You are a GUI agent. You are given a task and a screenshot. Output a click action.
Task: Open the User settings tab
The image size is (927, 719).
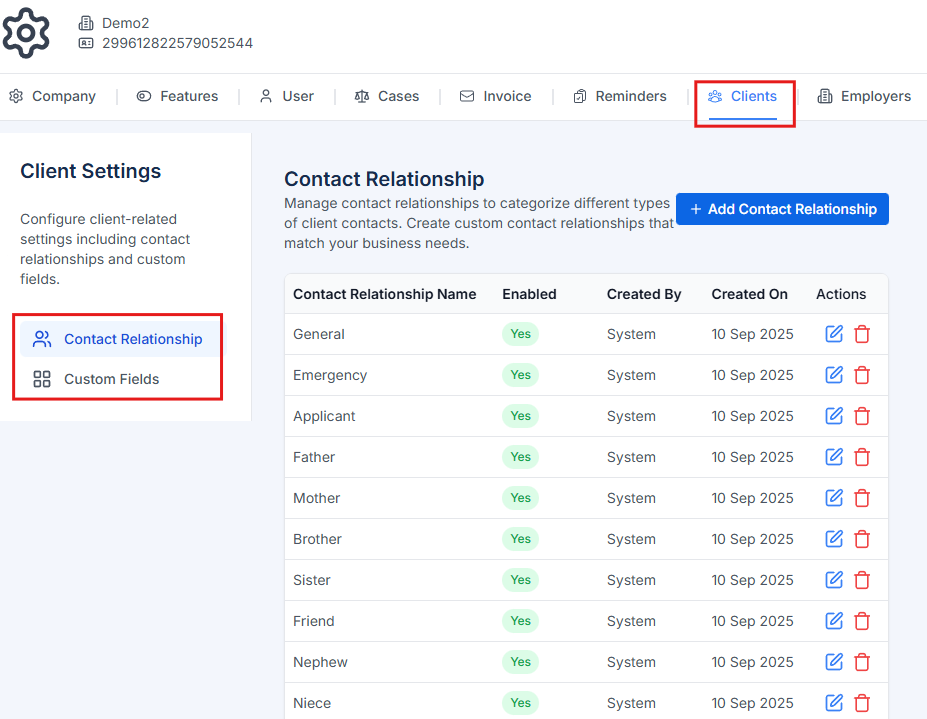pyautogui.click(x=287, y=96)
